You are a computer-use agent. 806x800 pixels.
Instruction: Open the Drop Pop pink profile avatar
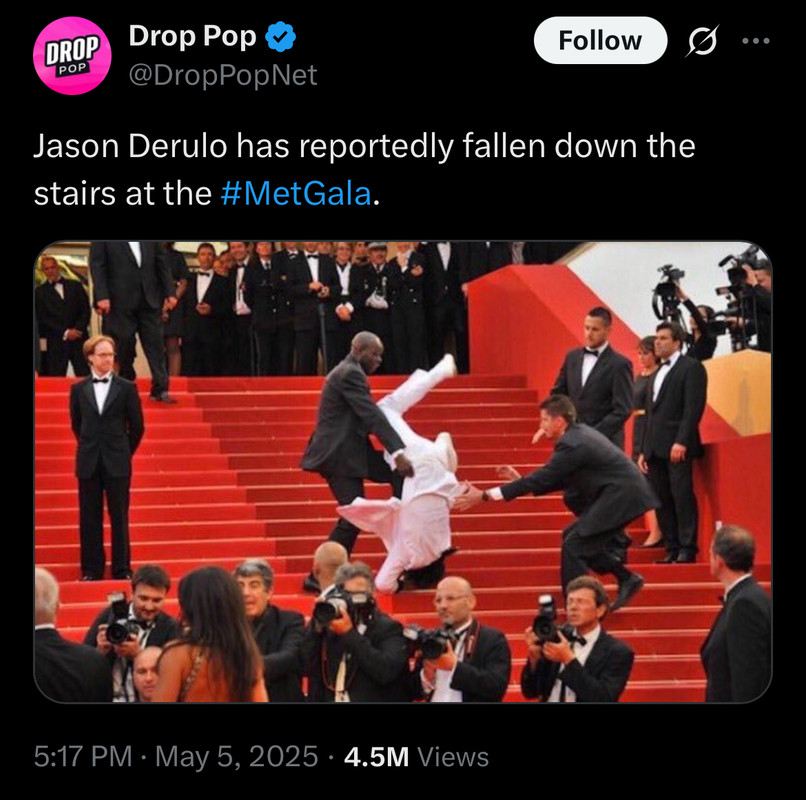coord(72,56)
